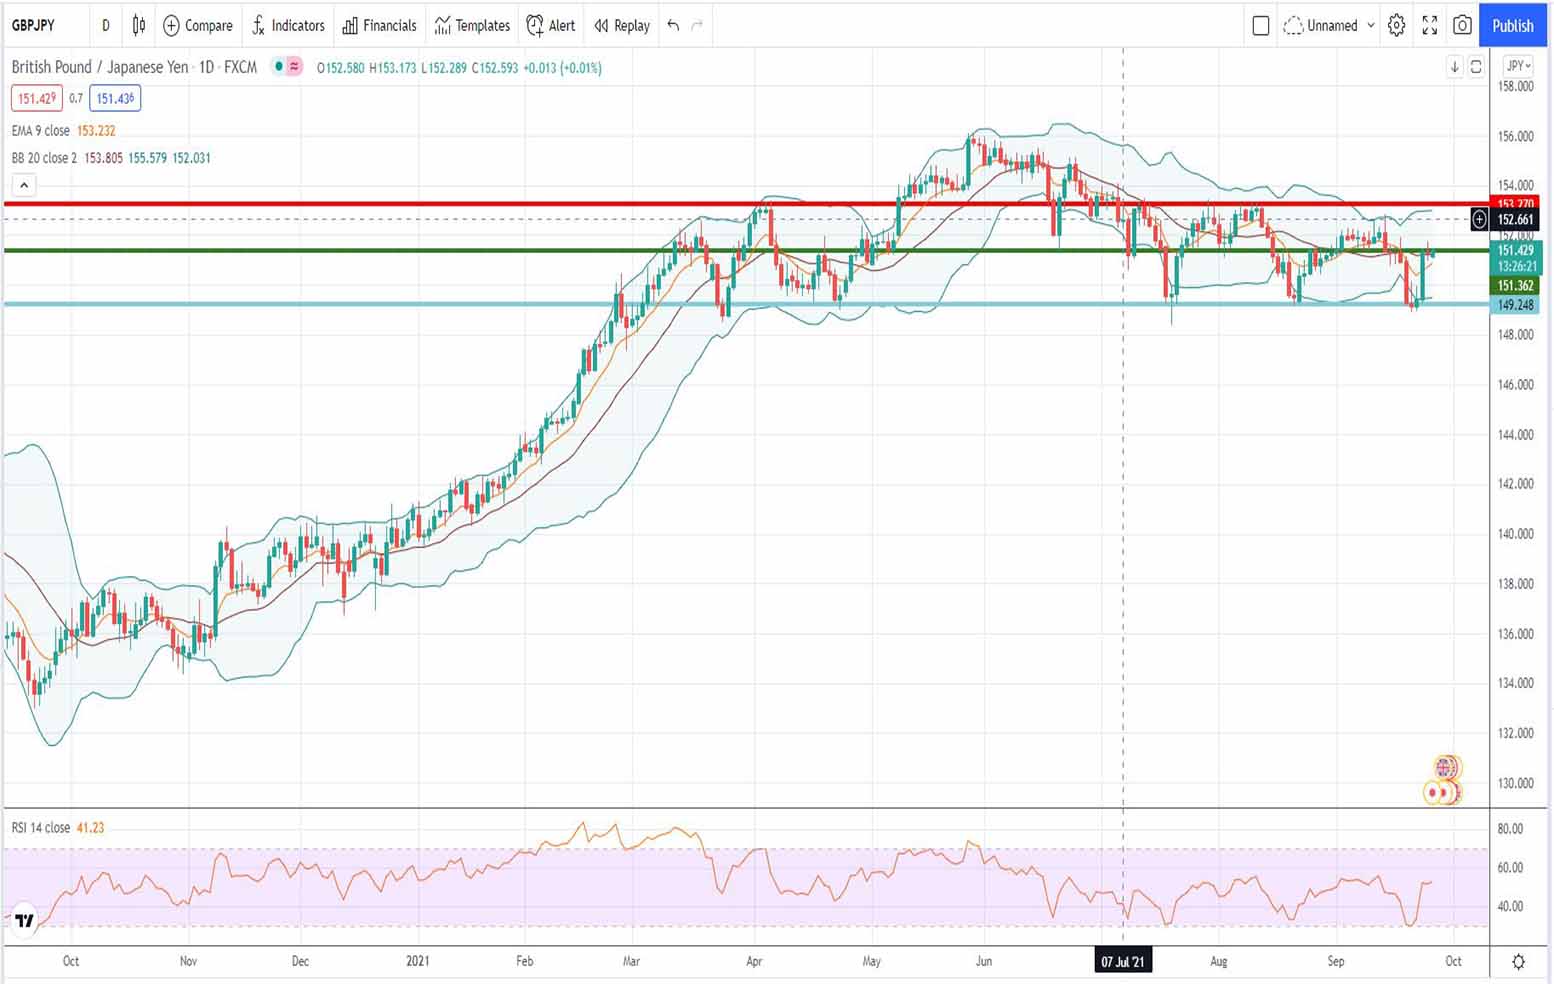Click the Publish button
Viewport: 1554px width, 984px height.
[x=1512, y=26]
